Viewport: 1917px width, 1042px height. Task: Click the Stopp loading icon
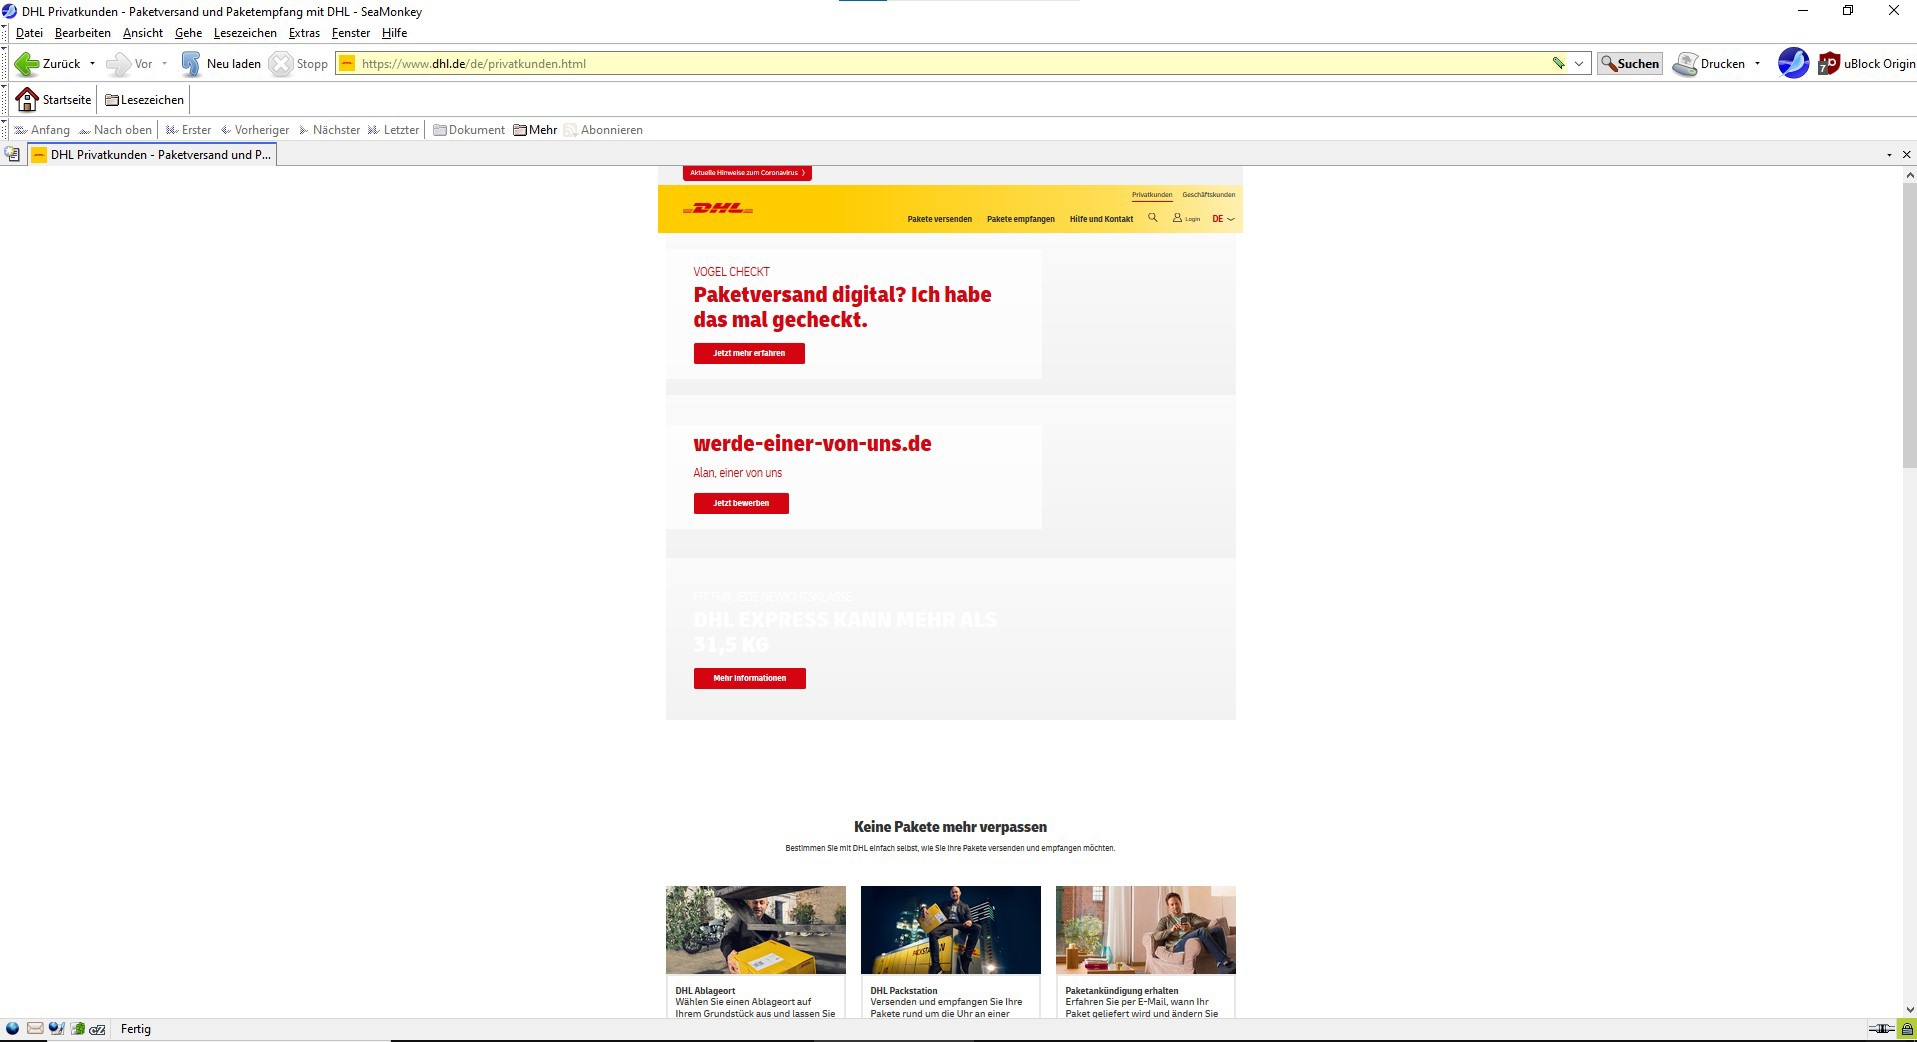coord(281,64)
